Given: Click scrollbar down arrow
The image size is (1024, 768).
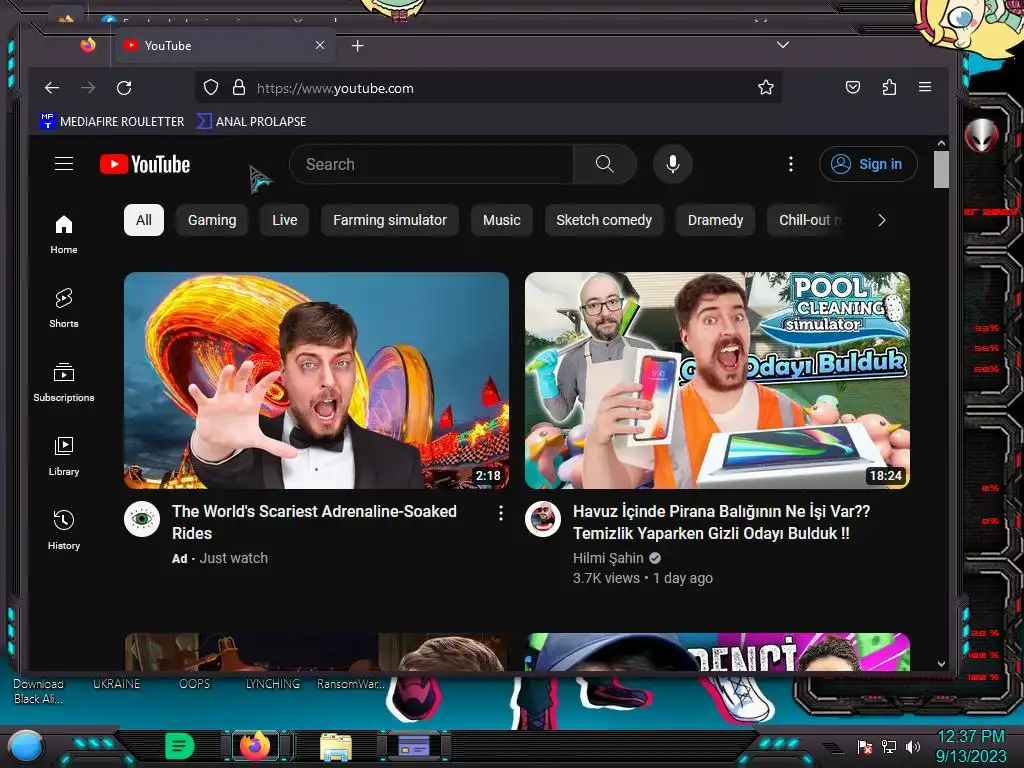Looking at the screenshot, I should coord(941,664).
